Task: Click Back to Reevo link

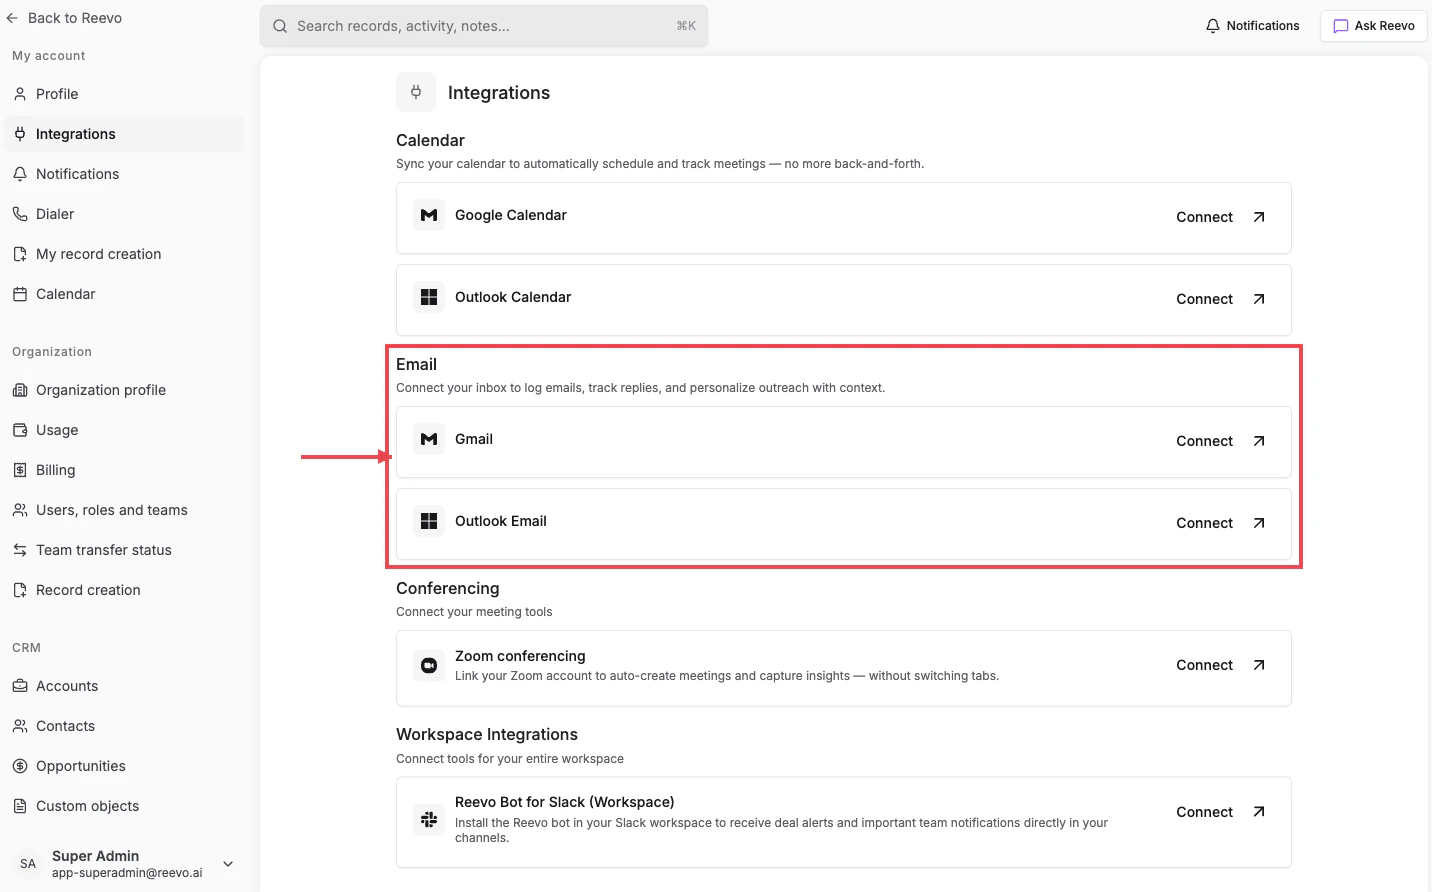Action: [64, 18]
